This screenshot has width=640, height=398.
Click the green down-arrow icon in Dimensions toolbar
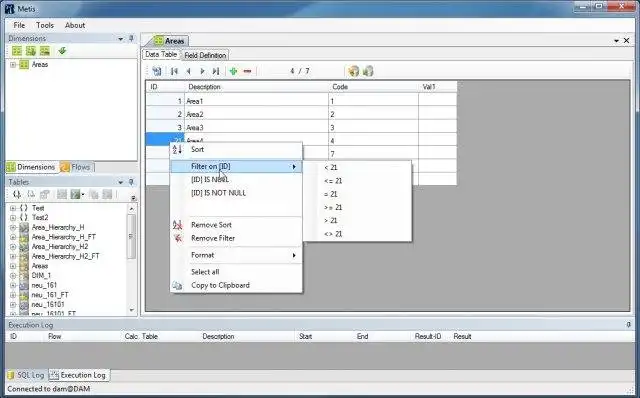coord(62,51)
